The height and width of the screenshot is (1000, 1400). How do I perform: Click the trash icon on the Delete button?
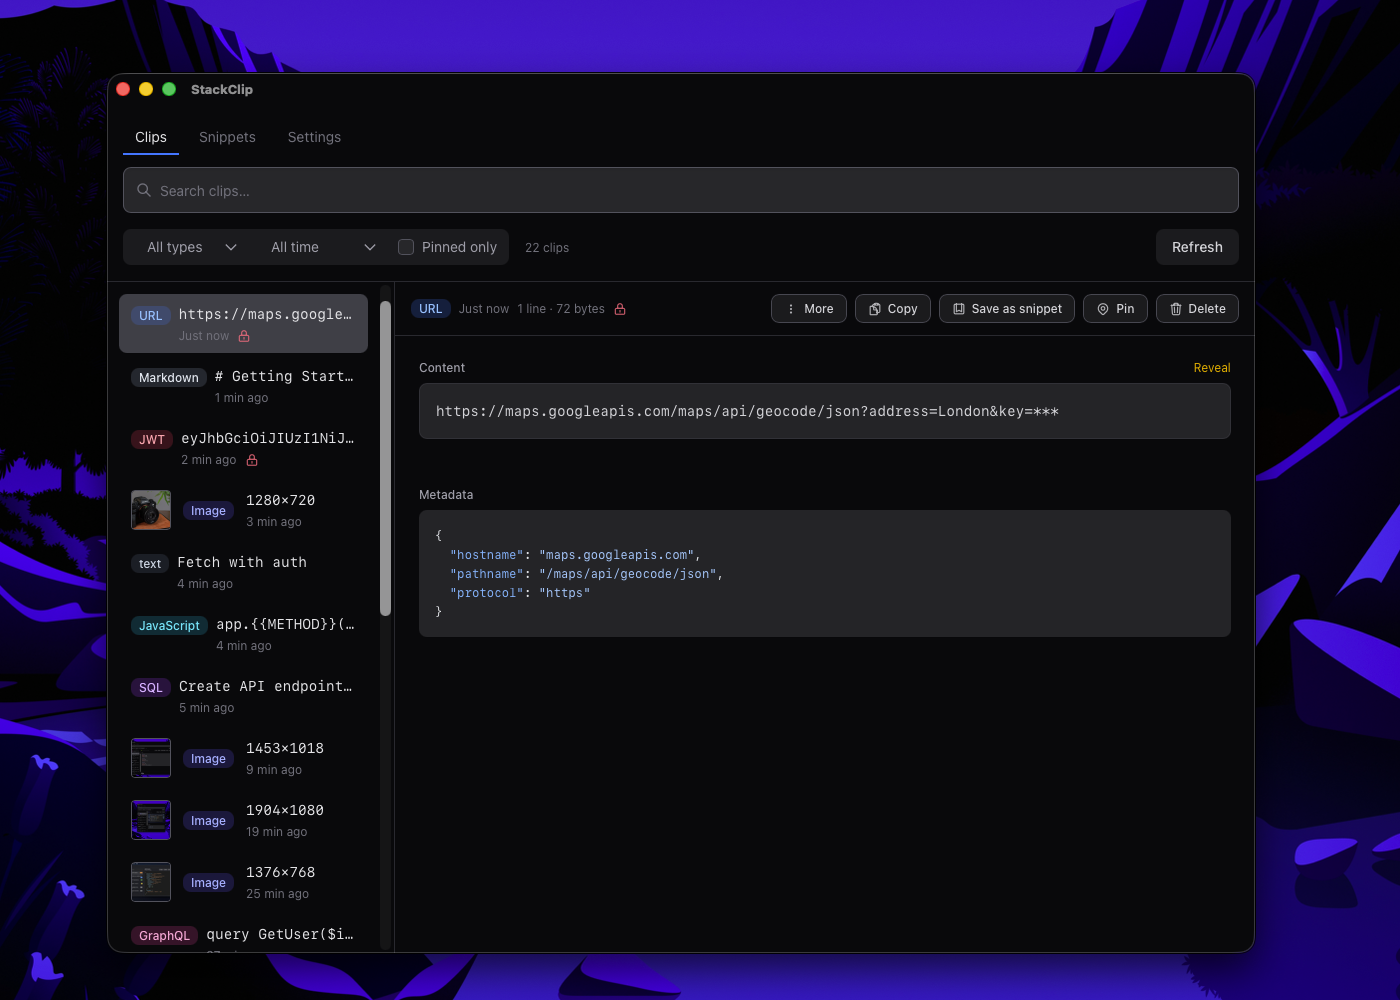(1176, 308)
